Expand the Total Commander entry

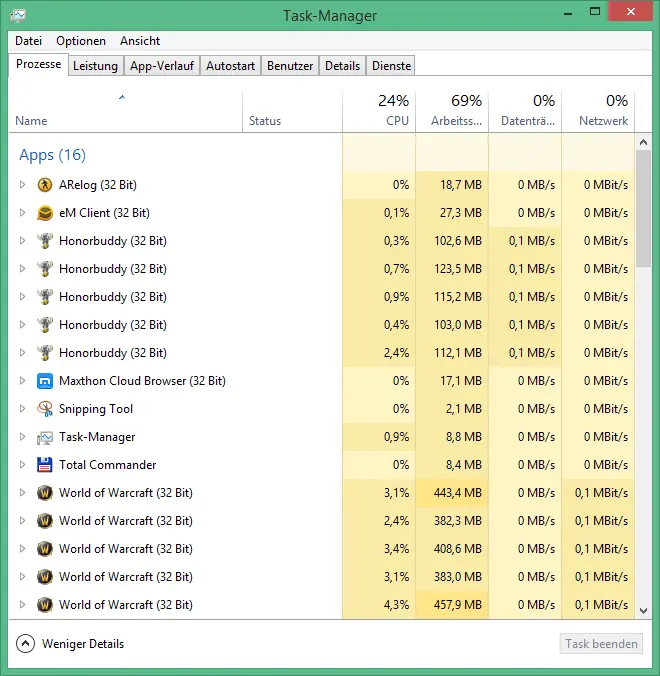(x=22, y=465)
